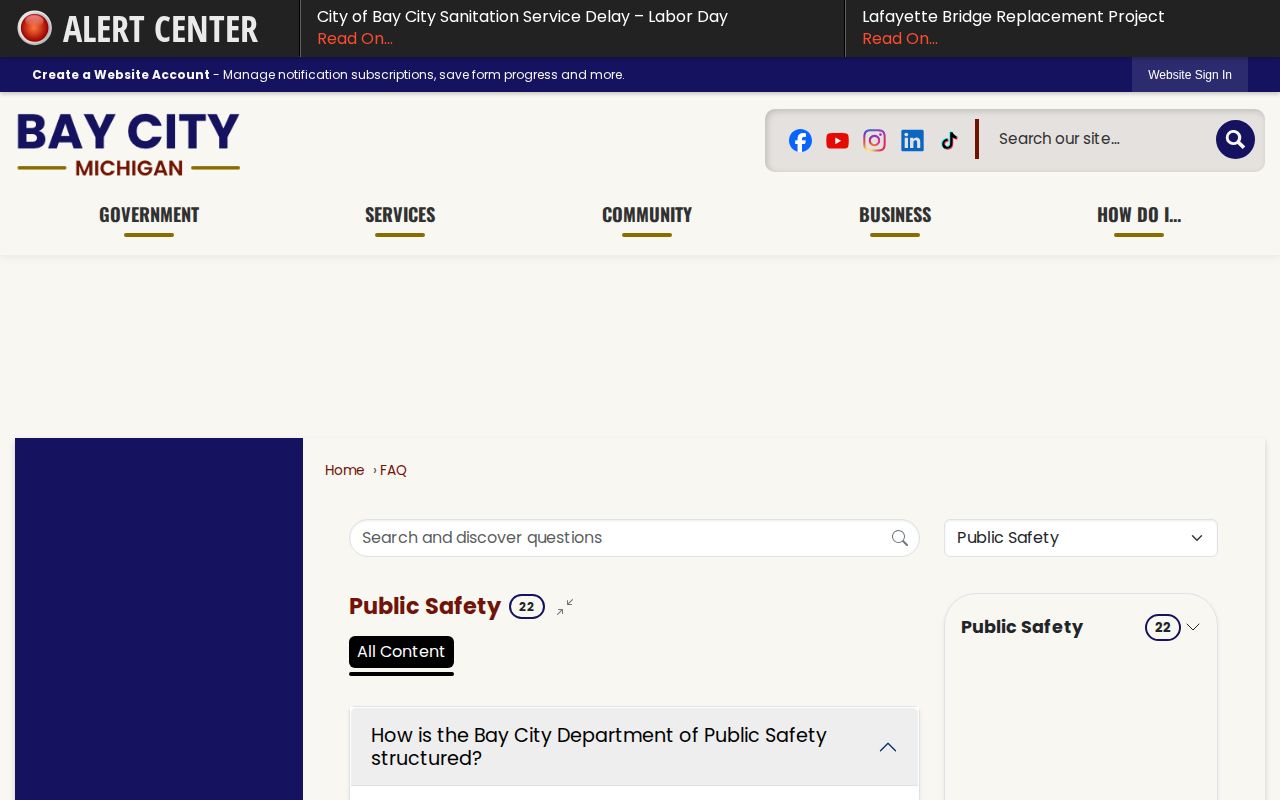1280x800 pixels.
Task: Click the Bay City Michigan logo
Action: point(128,144)
